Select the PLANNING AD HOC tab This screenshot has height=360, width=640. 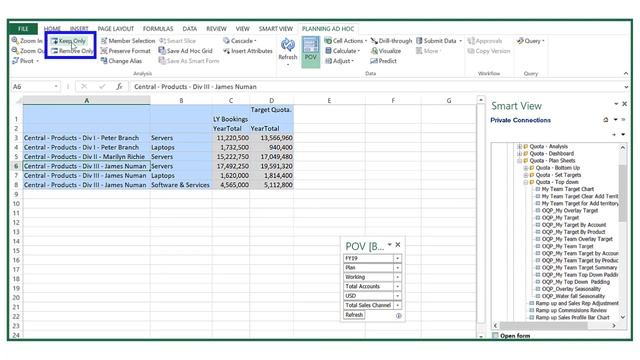pos(328,29)
